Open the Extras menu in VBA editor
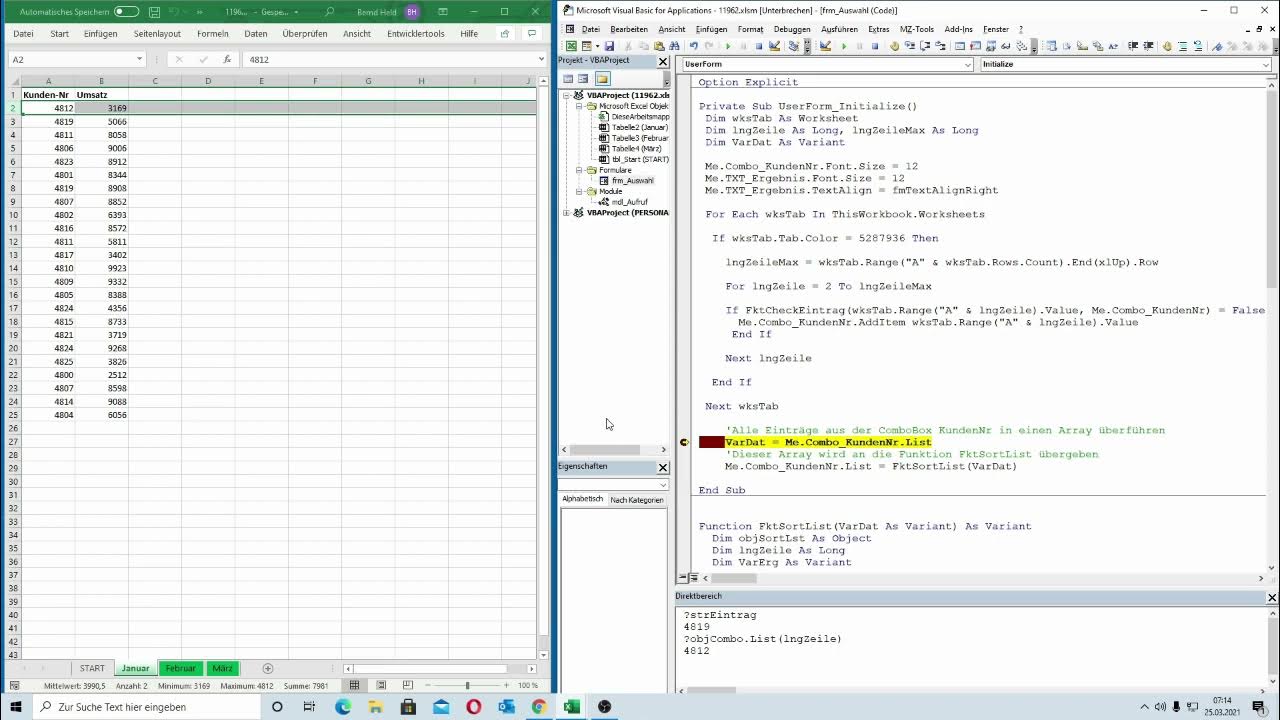Screen dimensions: 1280x720 (x=879, y=29)
